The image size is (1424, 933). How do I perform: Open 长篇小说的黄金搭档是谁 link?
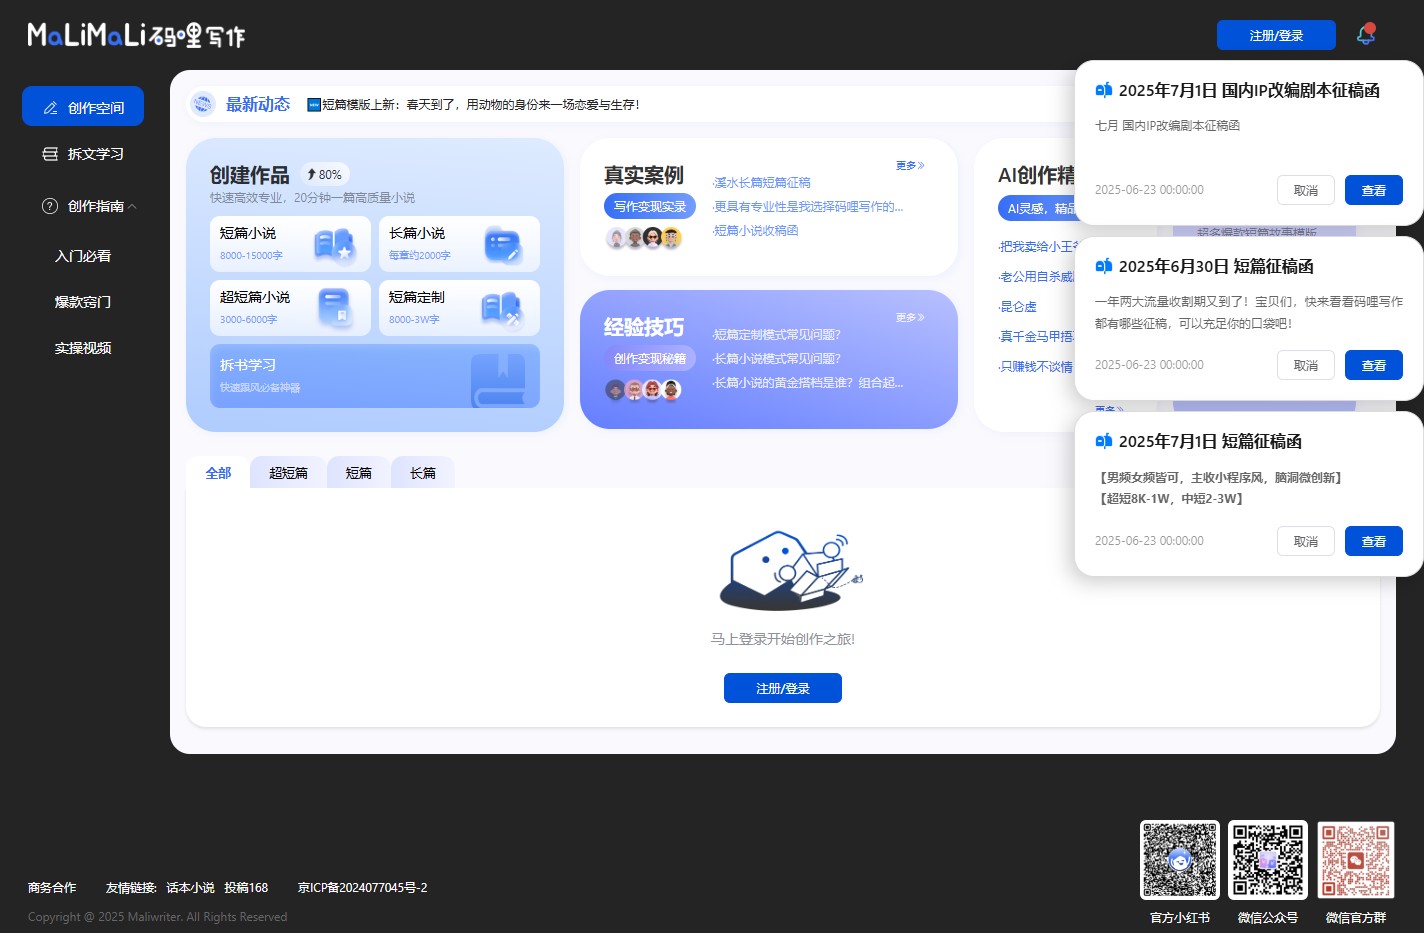point(808,383)
